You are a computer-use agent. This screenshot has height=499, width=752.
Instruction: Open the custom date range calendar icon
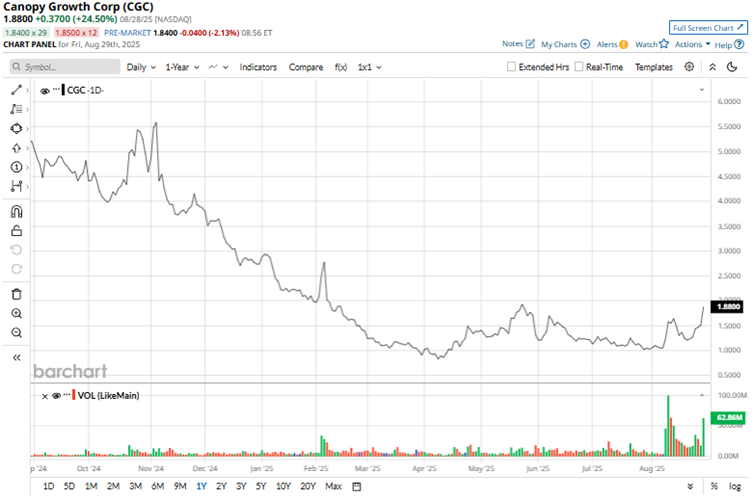(356, 487)
